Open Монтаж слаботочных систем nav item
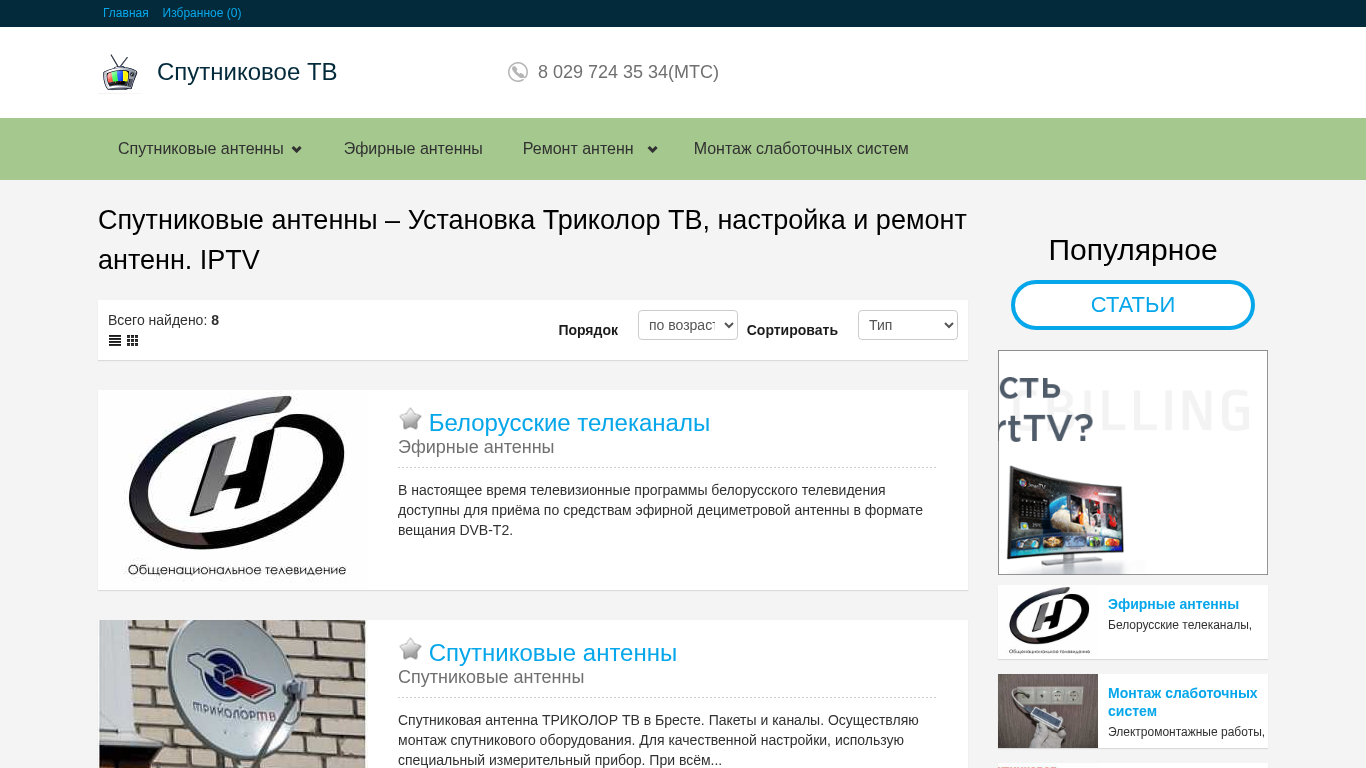Screen dimensions: 1366x768 (x=801, y=149)
